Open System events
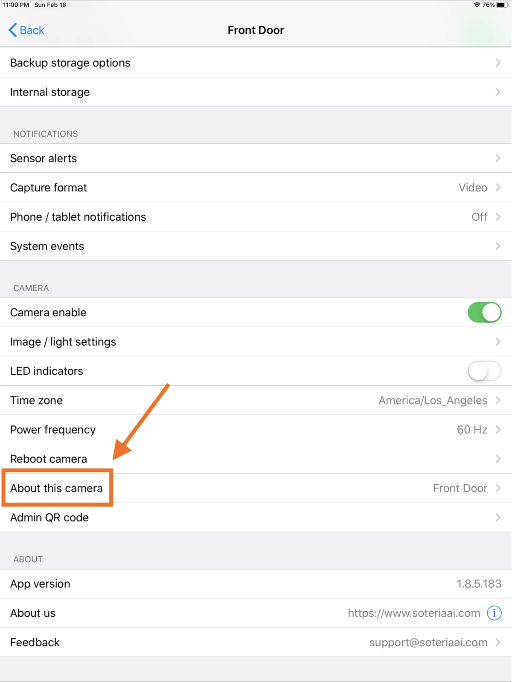 pyautogui.click(x=256, y=246)
